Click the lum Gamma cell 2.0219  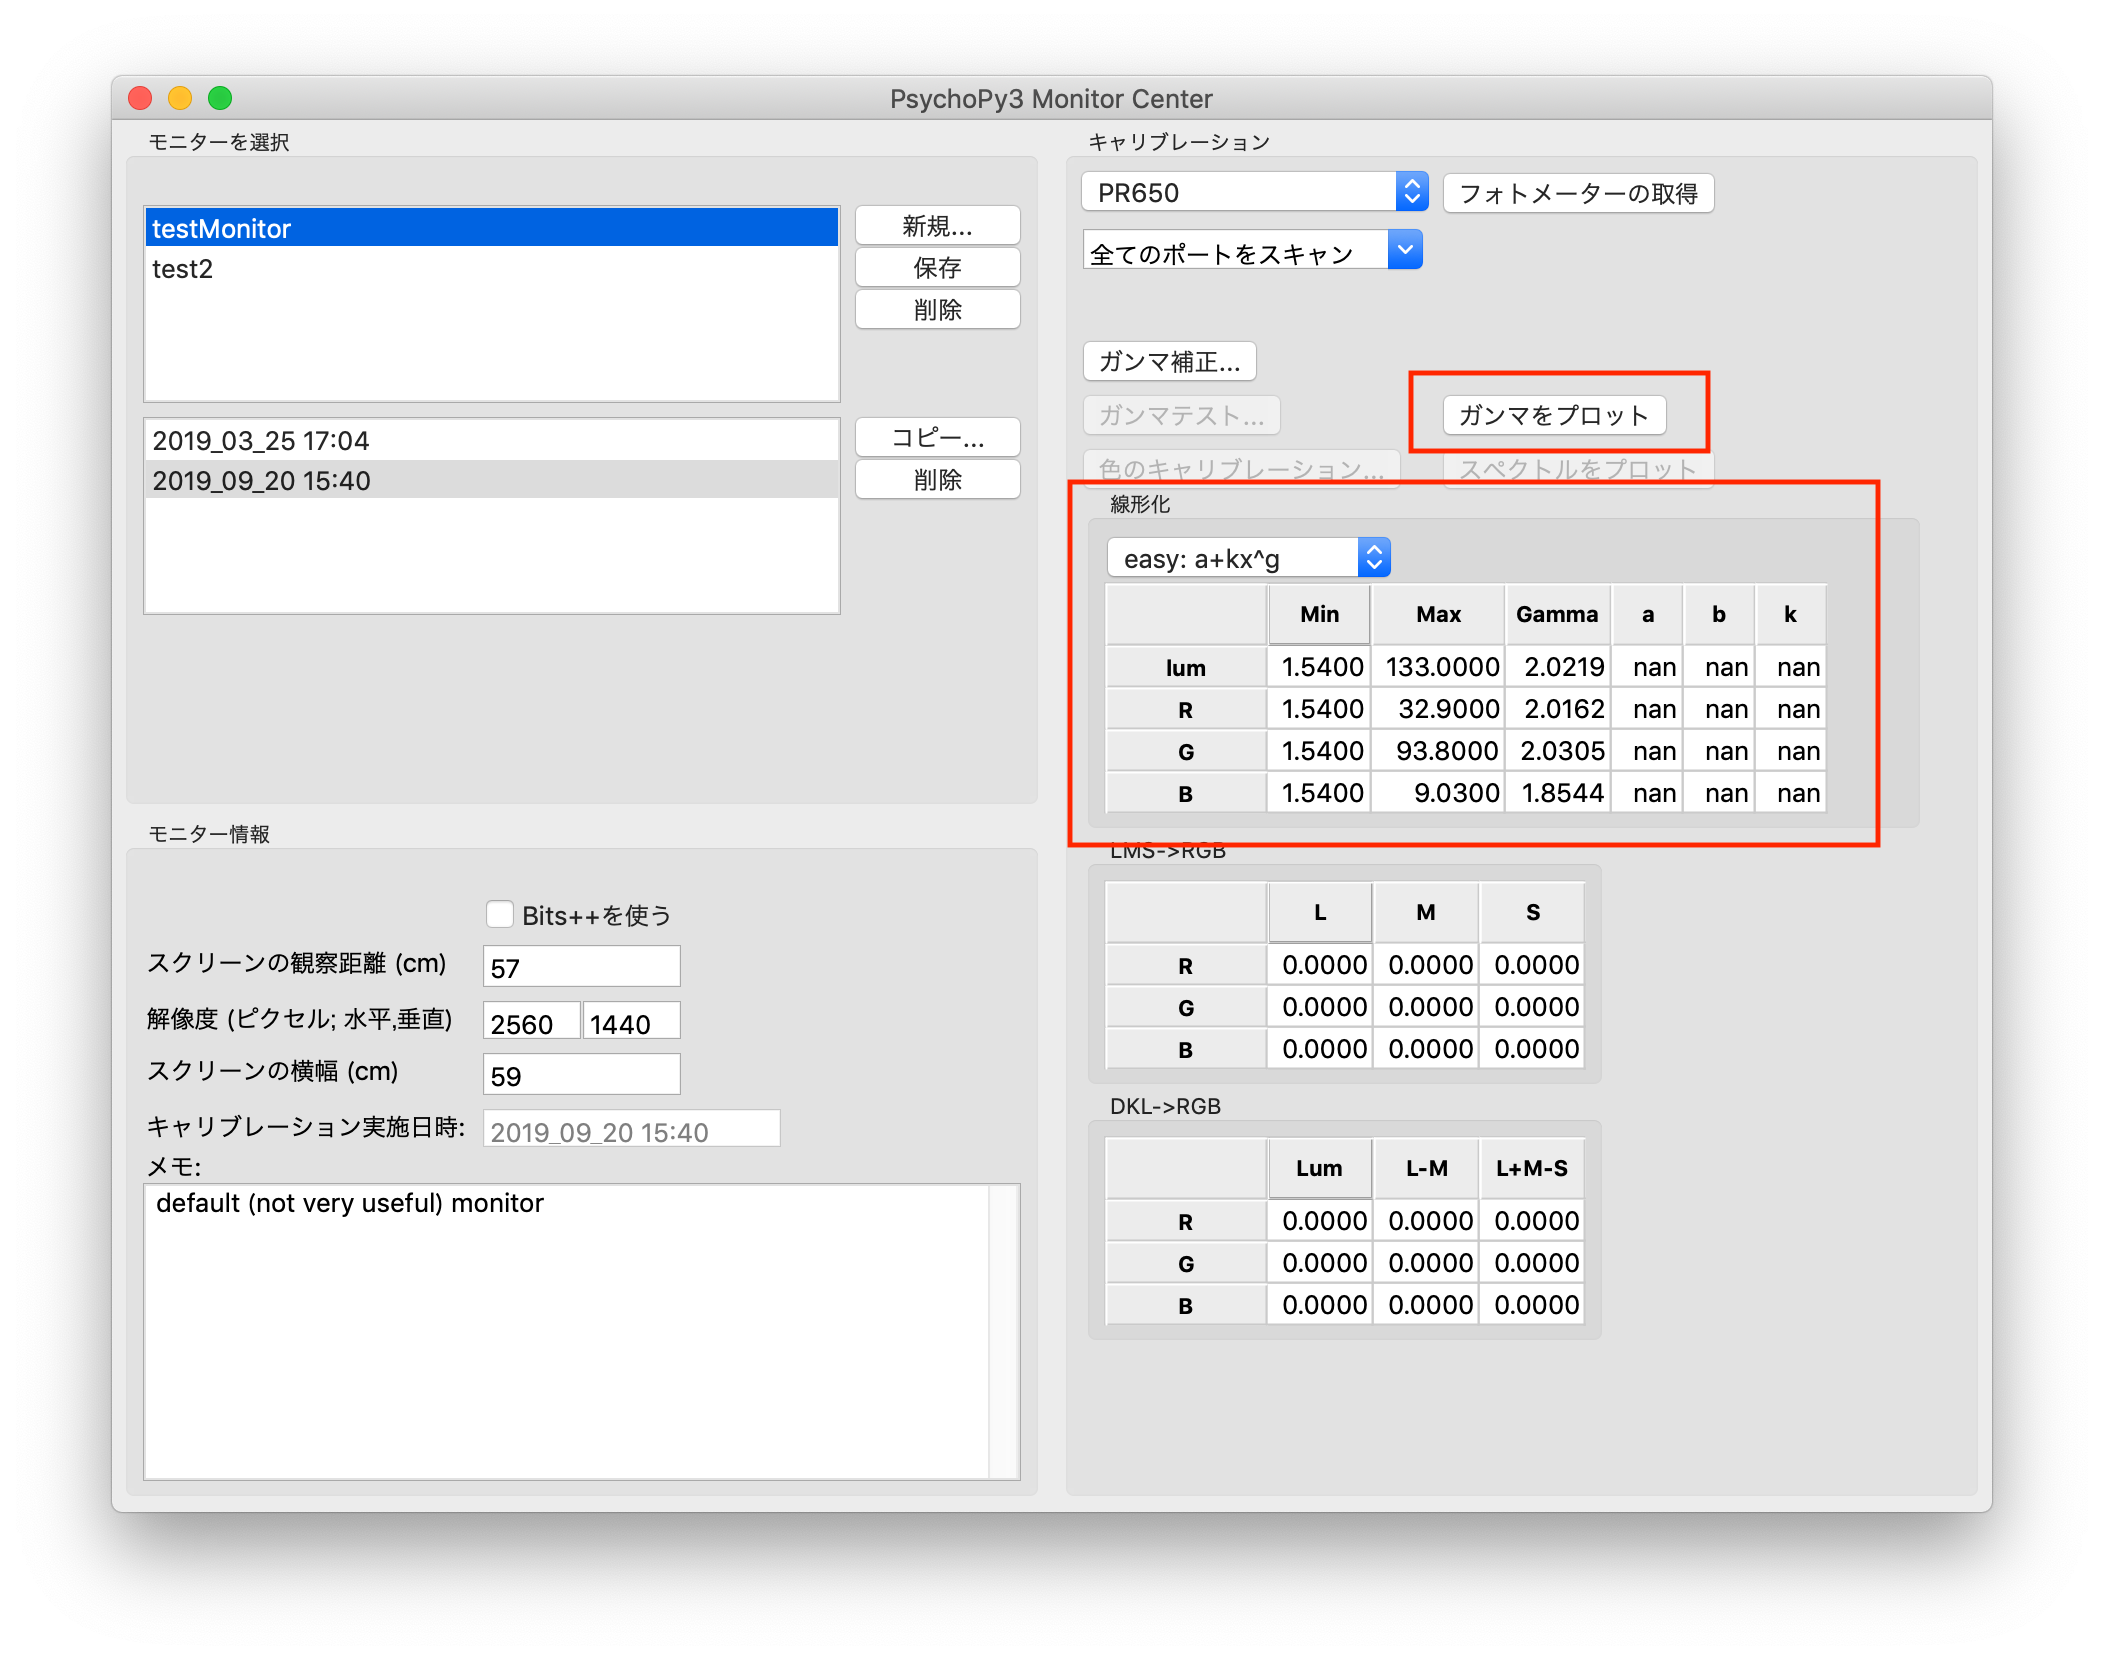pos(1558,667)
